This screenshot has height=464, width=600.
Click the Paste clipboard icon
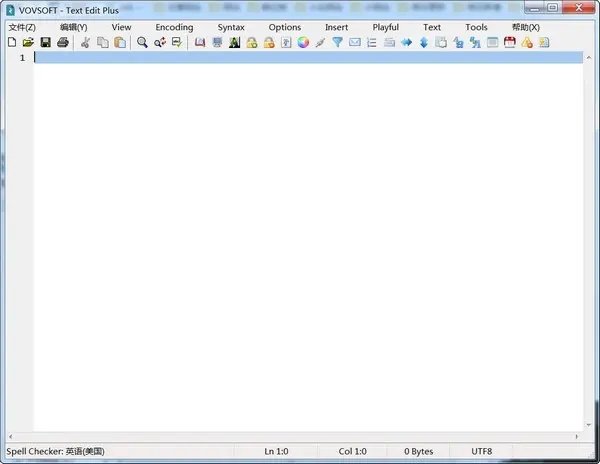click(x=120, y=43)
